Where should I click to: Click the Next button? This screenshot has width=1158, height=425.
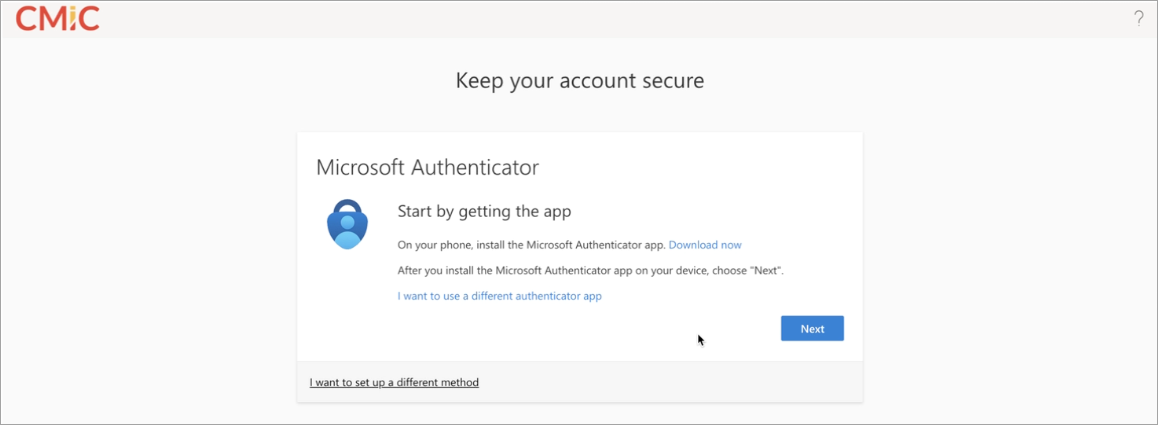pyautogui.click(x=812, y=329)
